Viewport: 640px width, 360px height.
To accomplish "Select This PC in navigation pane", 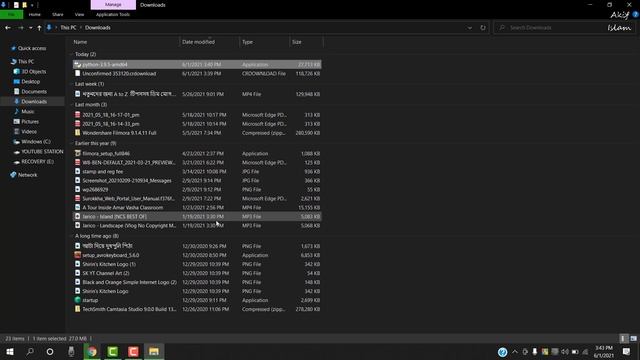I will [26, 62].
